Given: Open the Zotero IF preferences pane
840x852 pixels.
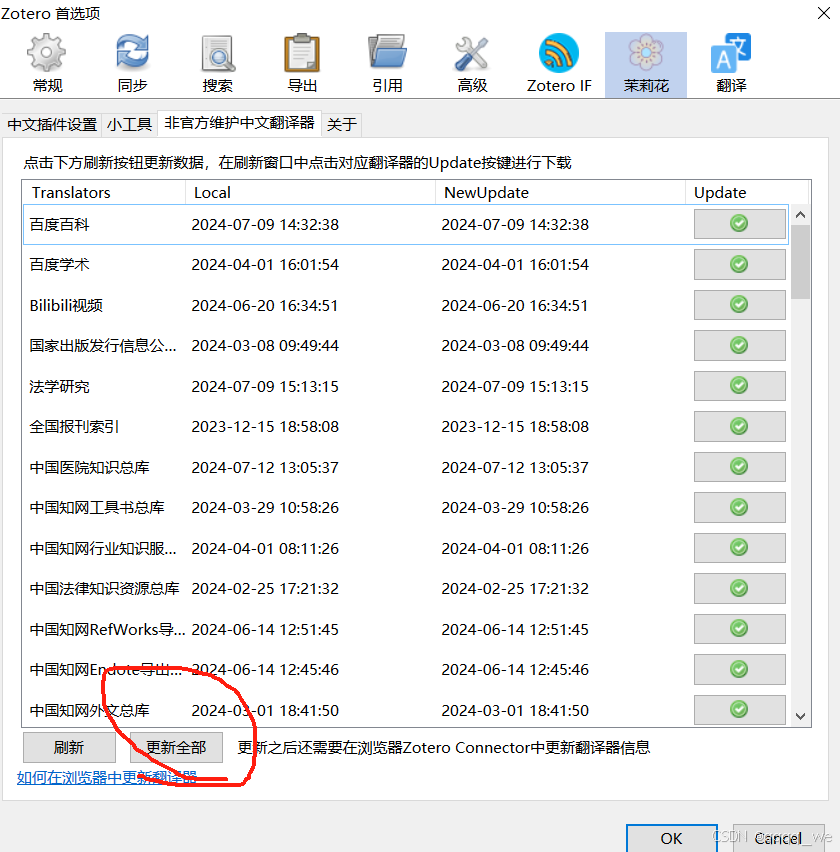Looking at the screenshot, I should 559,64.
